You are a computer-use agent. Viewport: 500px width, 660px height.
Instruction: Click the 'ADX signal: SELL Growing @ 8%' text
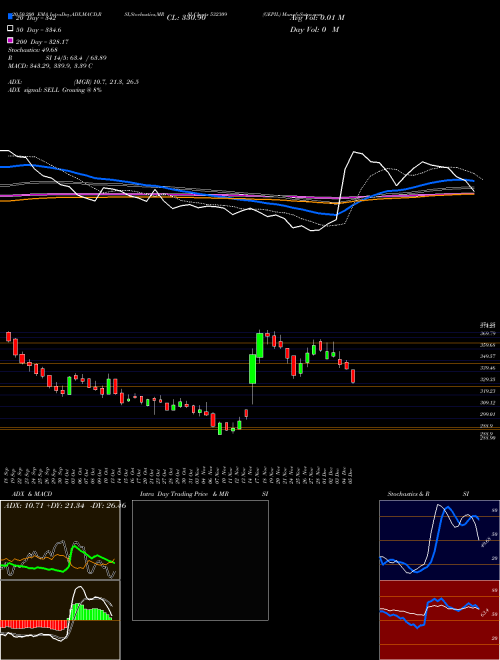pyautogui.click(x=55, y=90)
